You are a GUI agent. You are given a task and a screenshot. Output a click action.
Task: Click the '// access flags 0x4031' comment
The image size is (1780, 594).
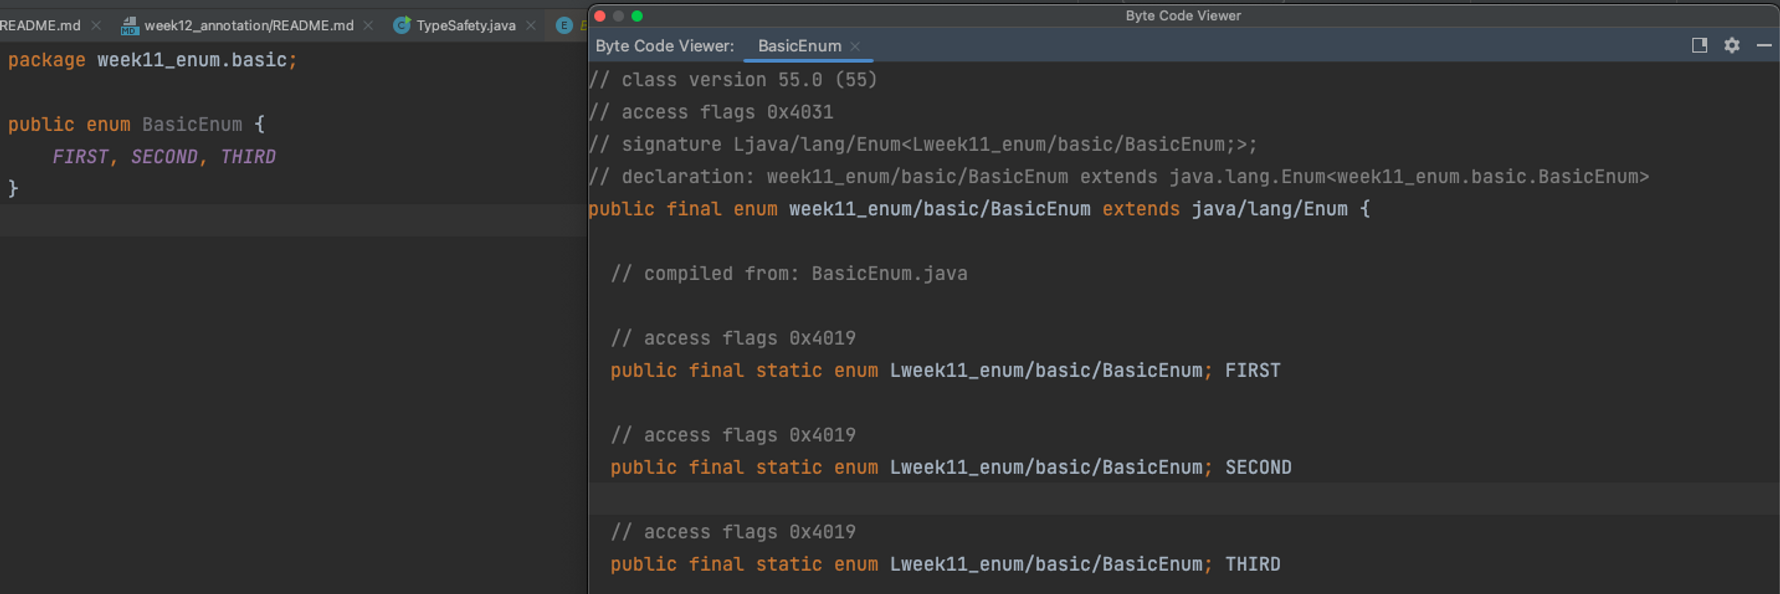click(711, 112)
